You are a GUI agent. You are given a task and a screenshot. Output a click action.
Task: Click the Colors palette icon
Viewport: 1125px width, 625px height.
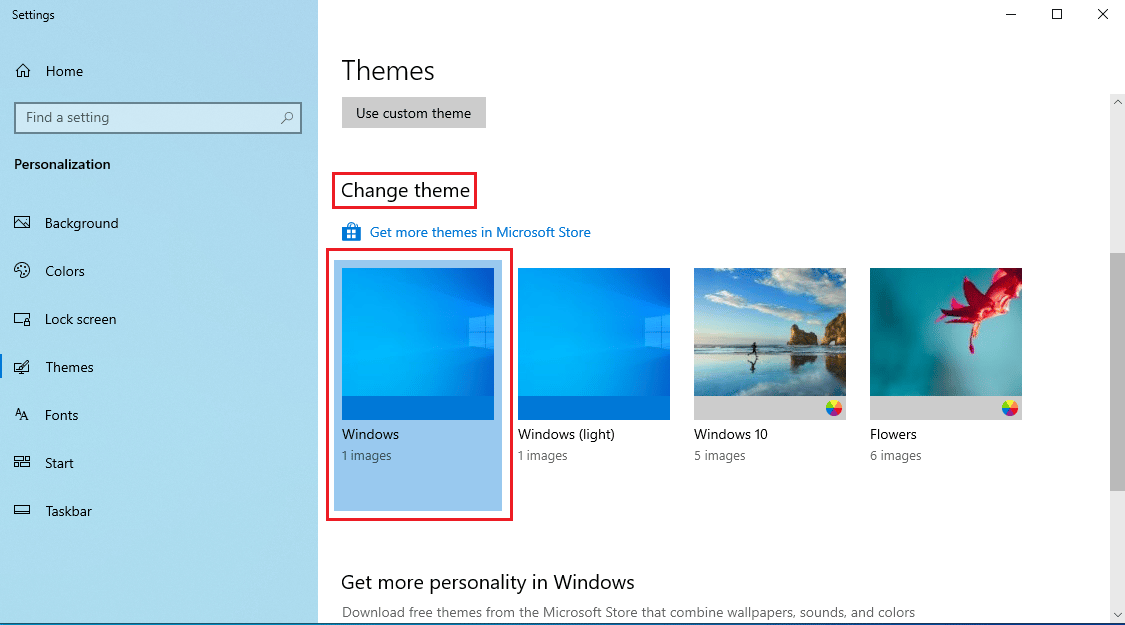click(22, 271)
